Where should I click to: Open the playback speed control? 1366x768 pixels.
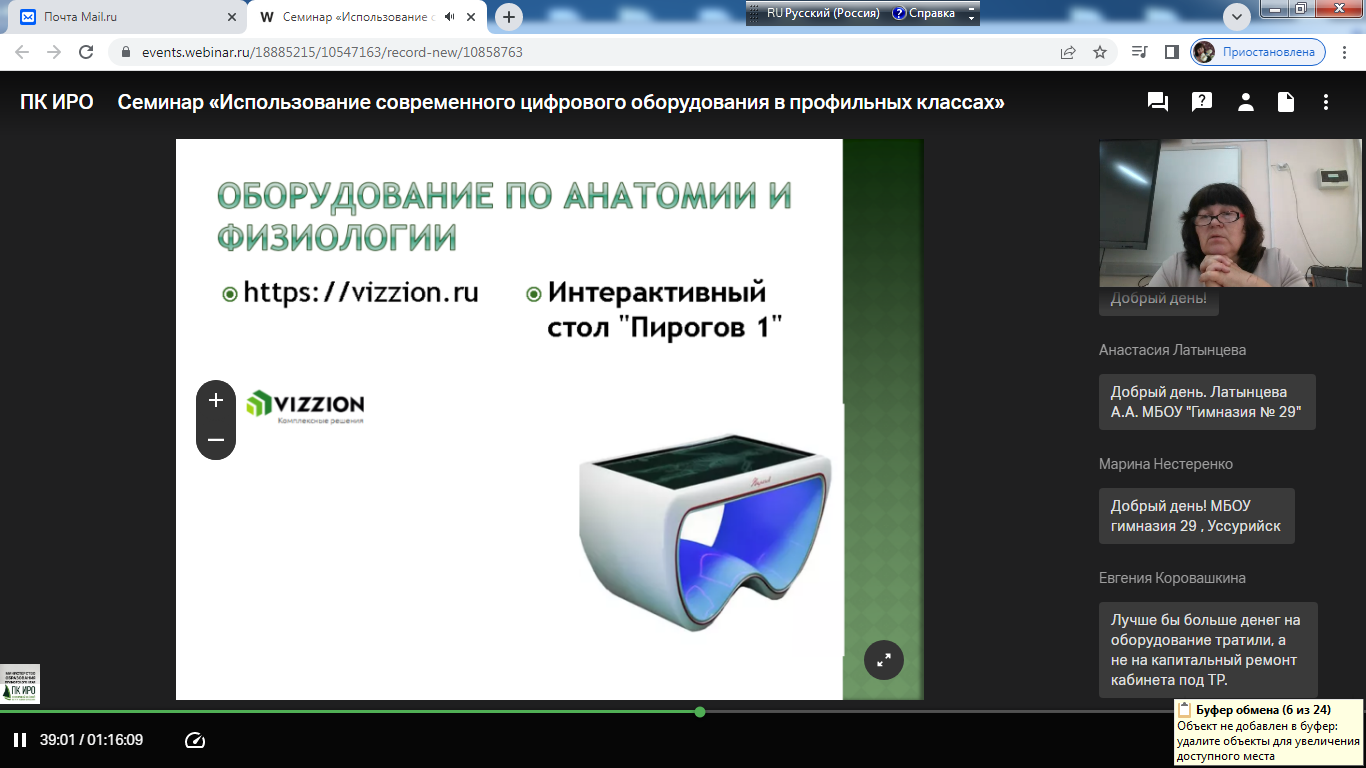point(195,740)
